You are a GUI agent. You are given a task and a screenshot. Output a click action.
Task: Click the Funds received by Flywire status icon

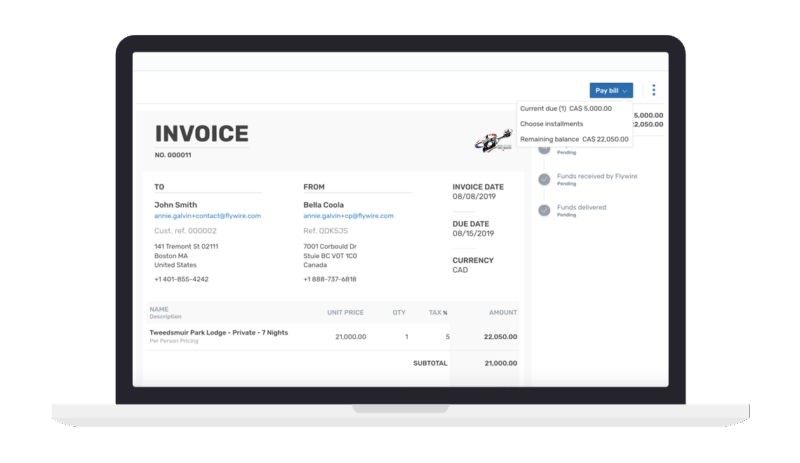[544, 179]
